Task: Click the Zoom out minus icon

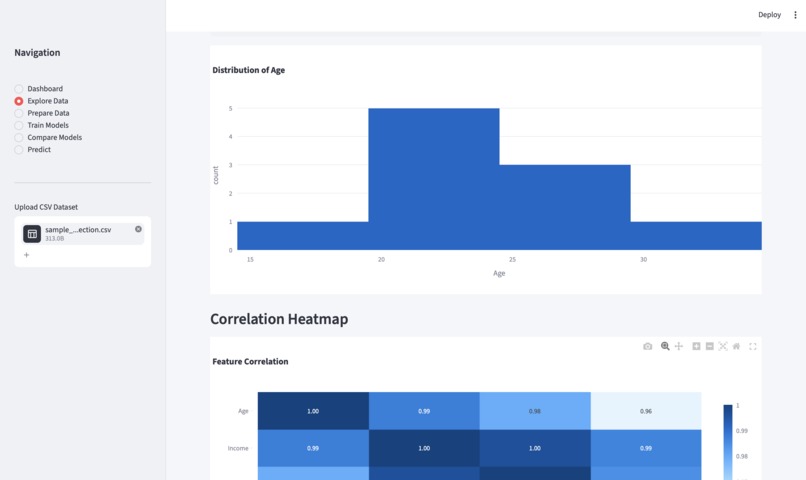Action: [x=709, y=346]
